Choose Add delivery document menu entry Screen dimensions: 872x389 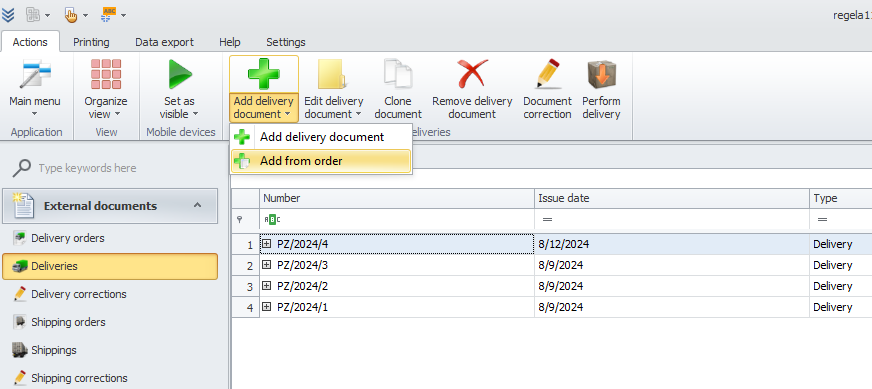321,137
